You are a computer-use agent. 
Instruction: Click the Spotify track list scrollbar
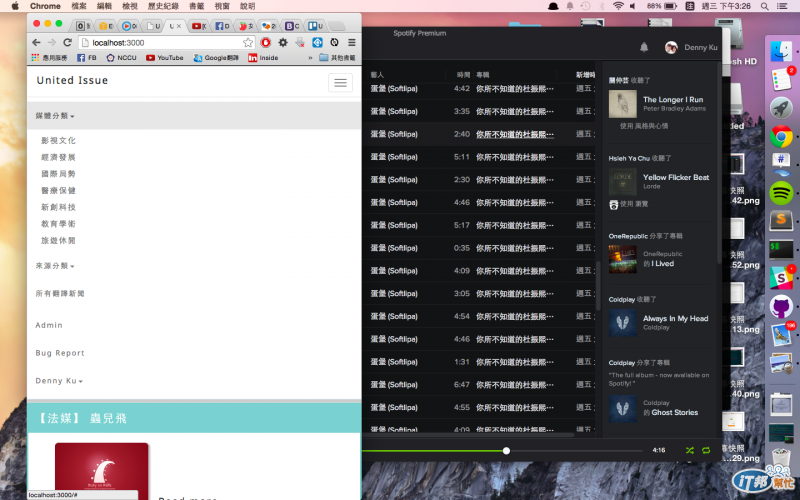(x=598, y=285)
